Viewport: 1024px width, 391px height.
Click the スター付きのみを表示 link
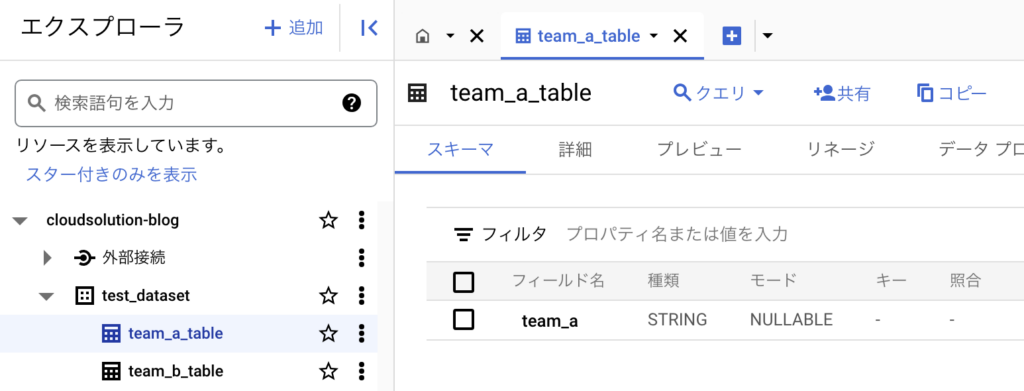tap(111, 174)
